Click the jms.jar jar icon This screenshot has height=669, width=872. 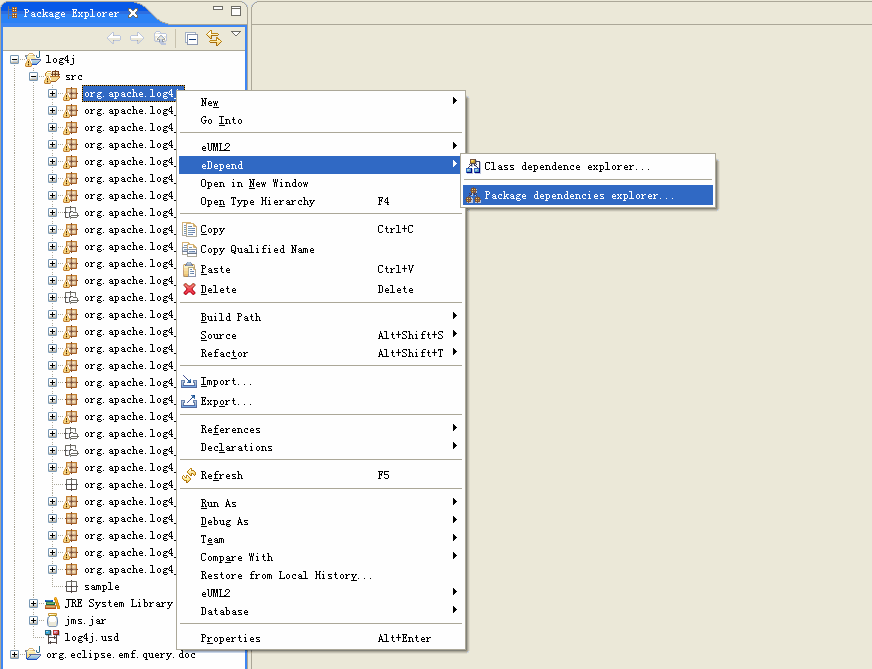tap(52, 621)
